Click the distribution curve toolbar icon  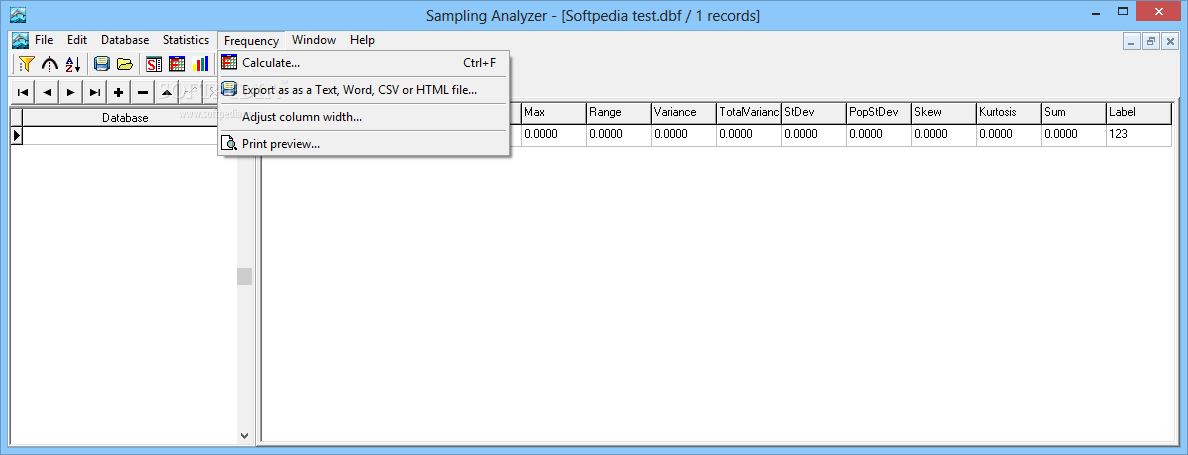49,64
